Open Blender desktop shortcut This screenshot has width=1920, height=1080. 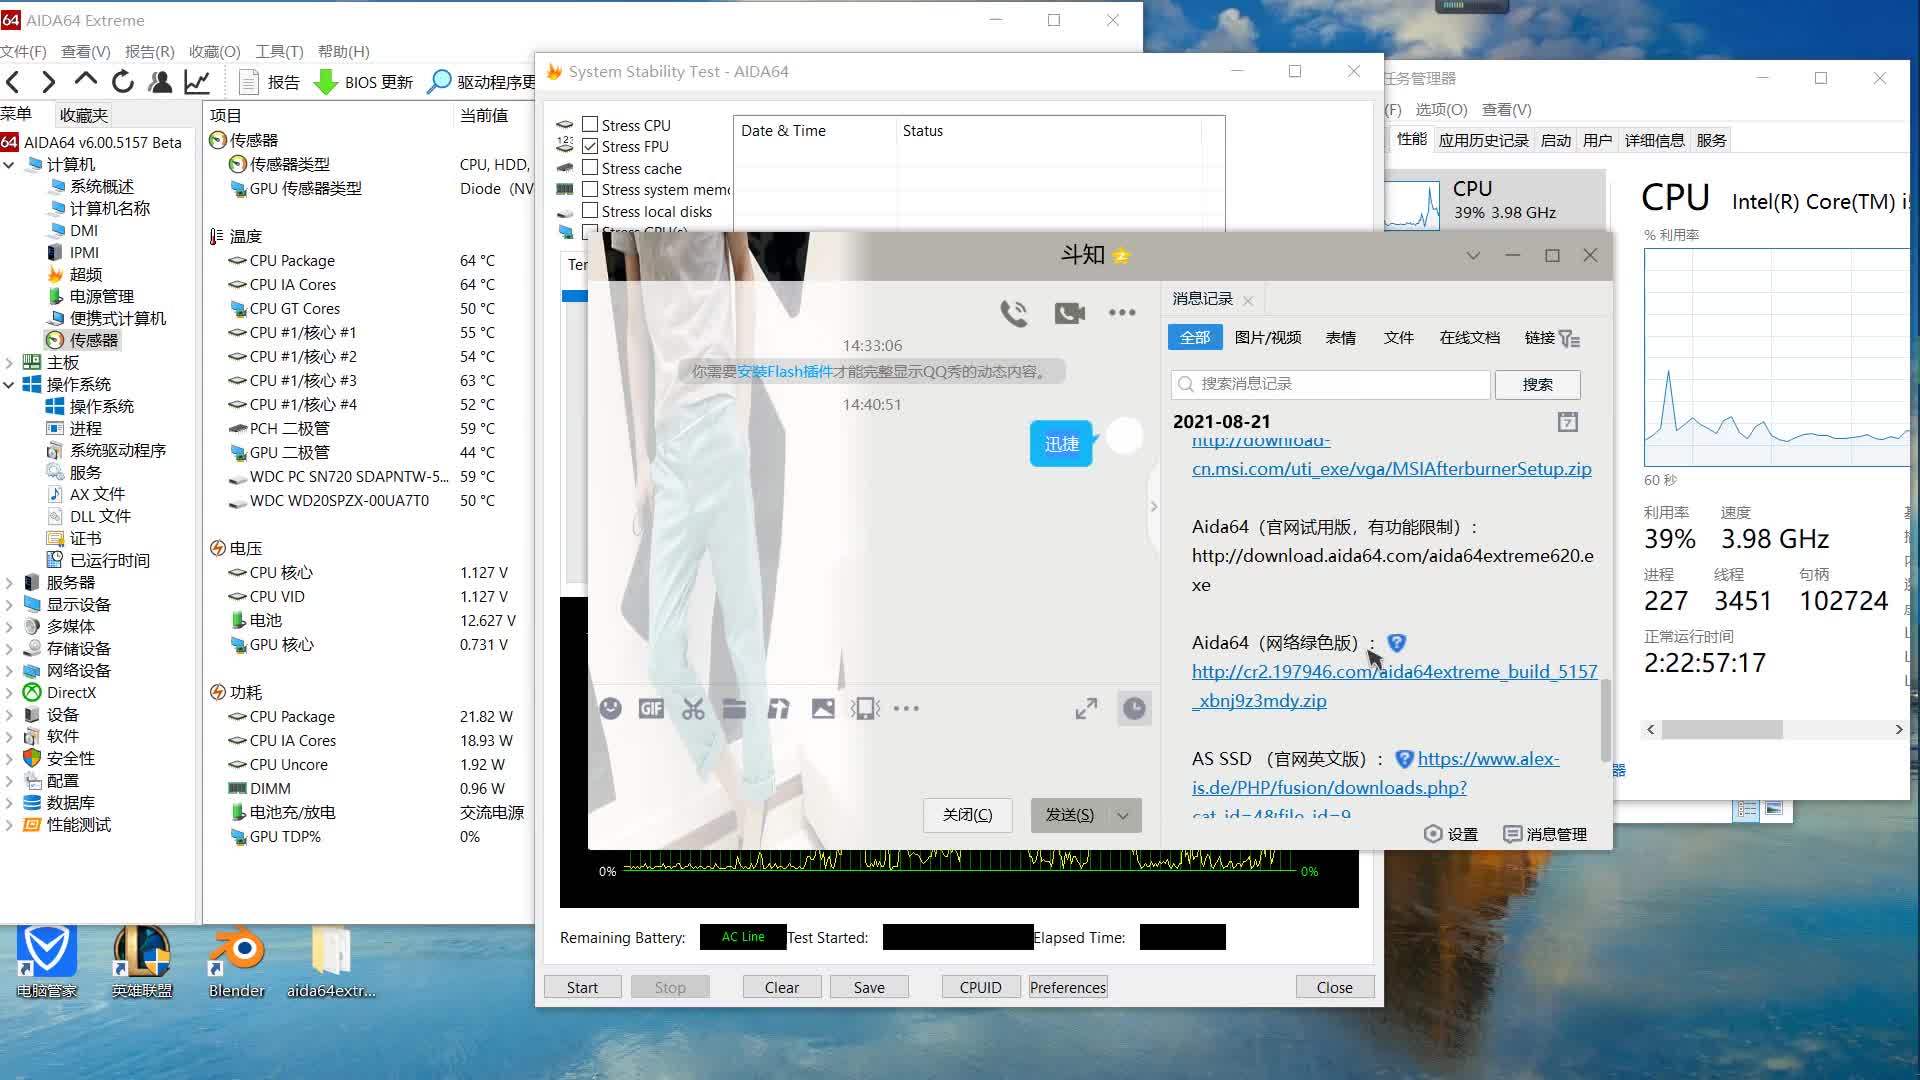click(237, 961)
